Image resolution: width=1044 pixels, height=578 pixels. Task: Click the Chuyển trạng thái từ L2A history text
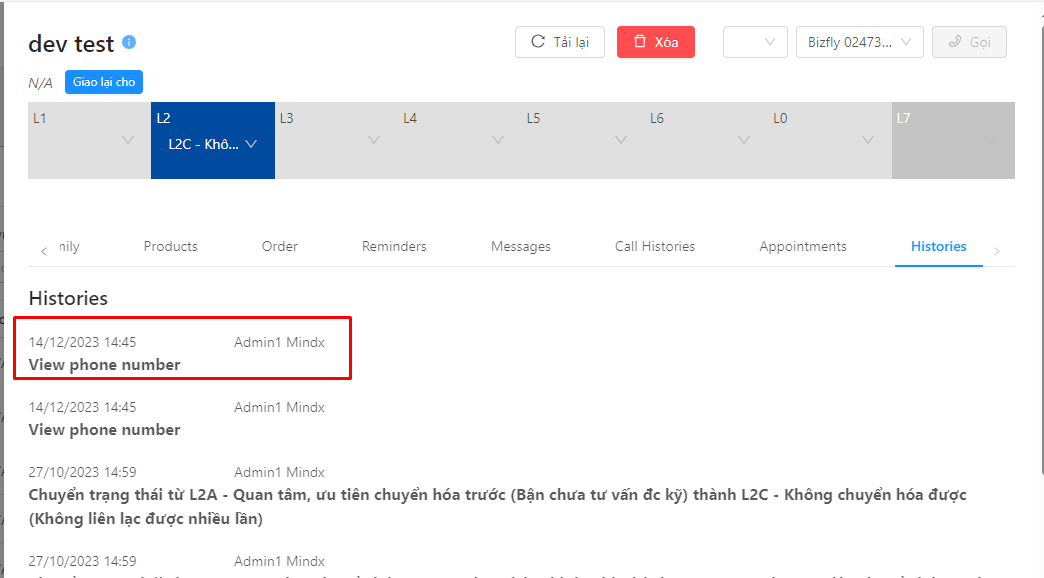497,506
